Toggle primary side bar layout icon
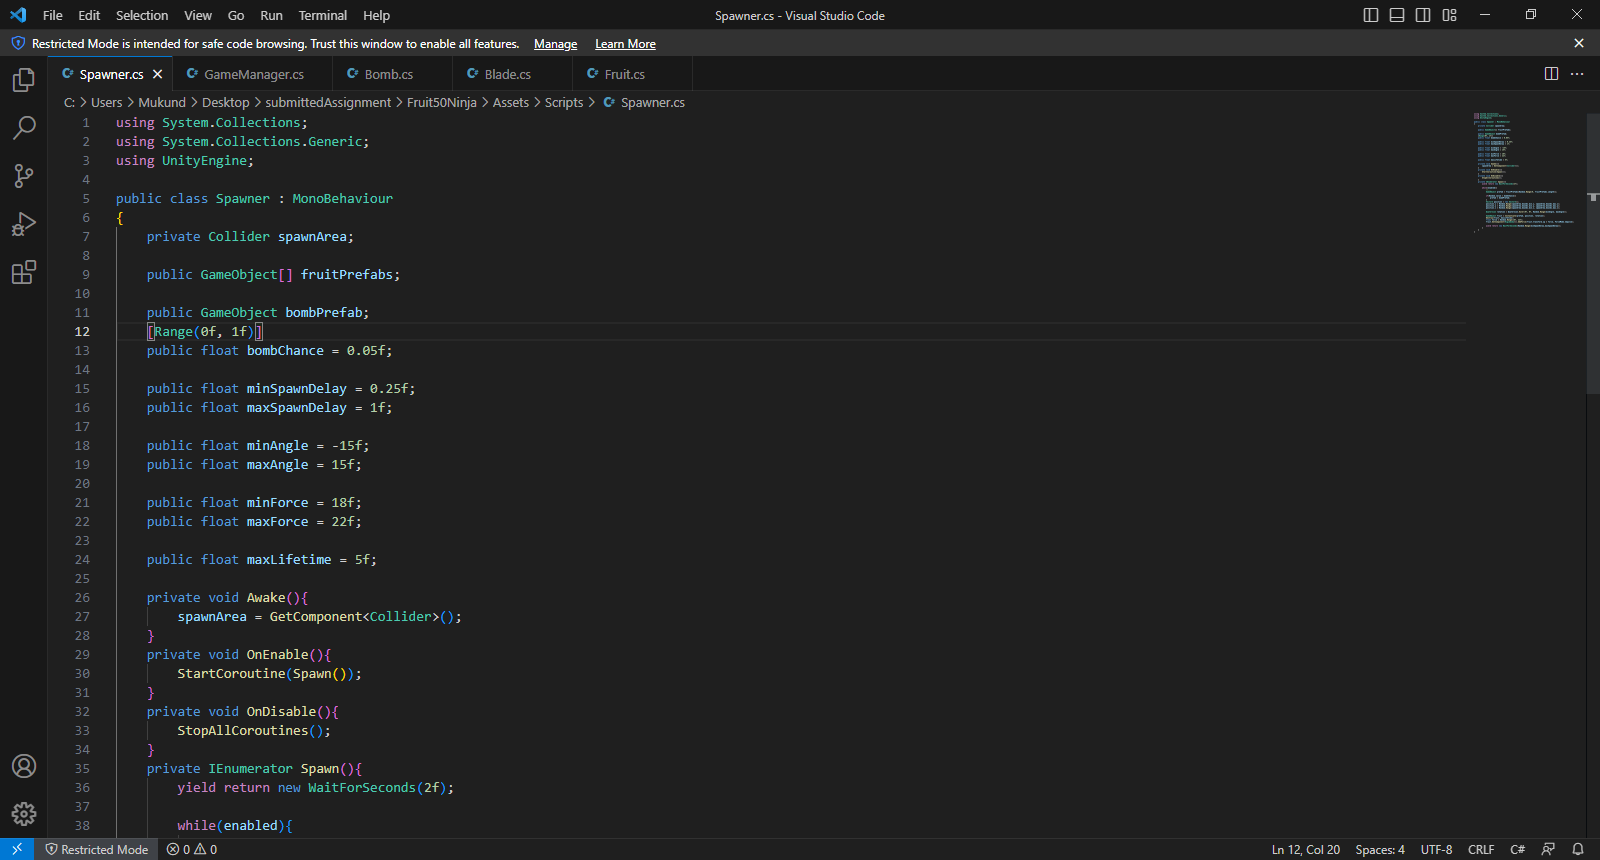1600x860 pixels. [x=1371, y=15]
